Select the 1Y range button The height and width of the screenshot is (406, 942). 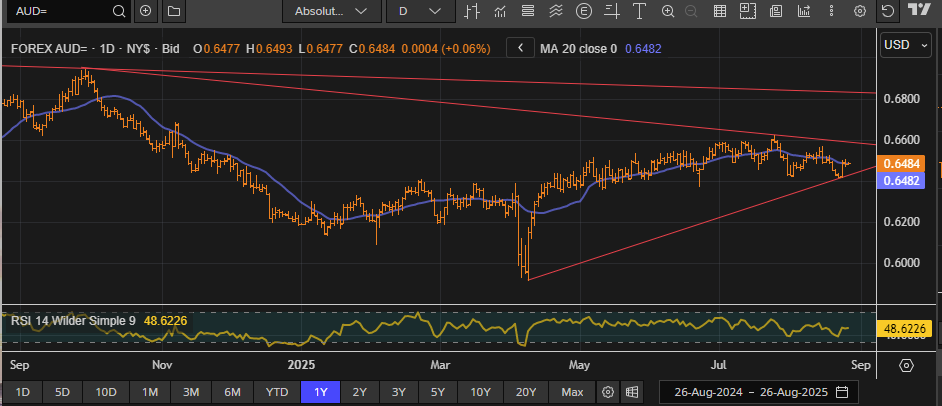pyautogui.click(x=321, y=392)
